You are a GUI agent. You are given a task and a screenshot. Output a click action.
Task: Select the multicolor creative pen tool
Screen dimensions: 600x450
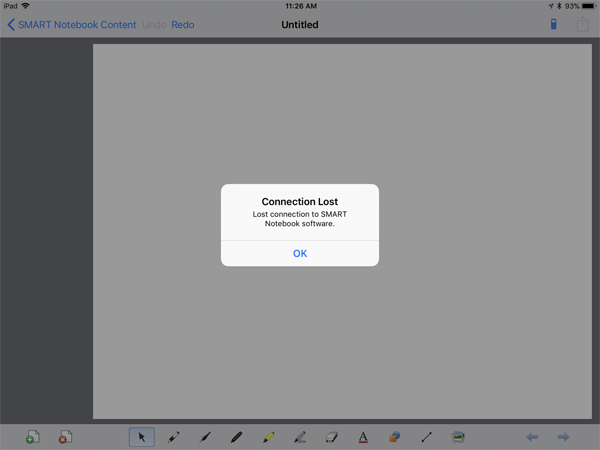(x=300, y=437)
